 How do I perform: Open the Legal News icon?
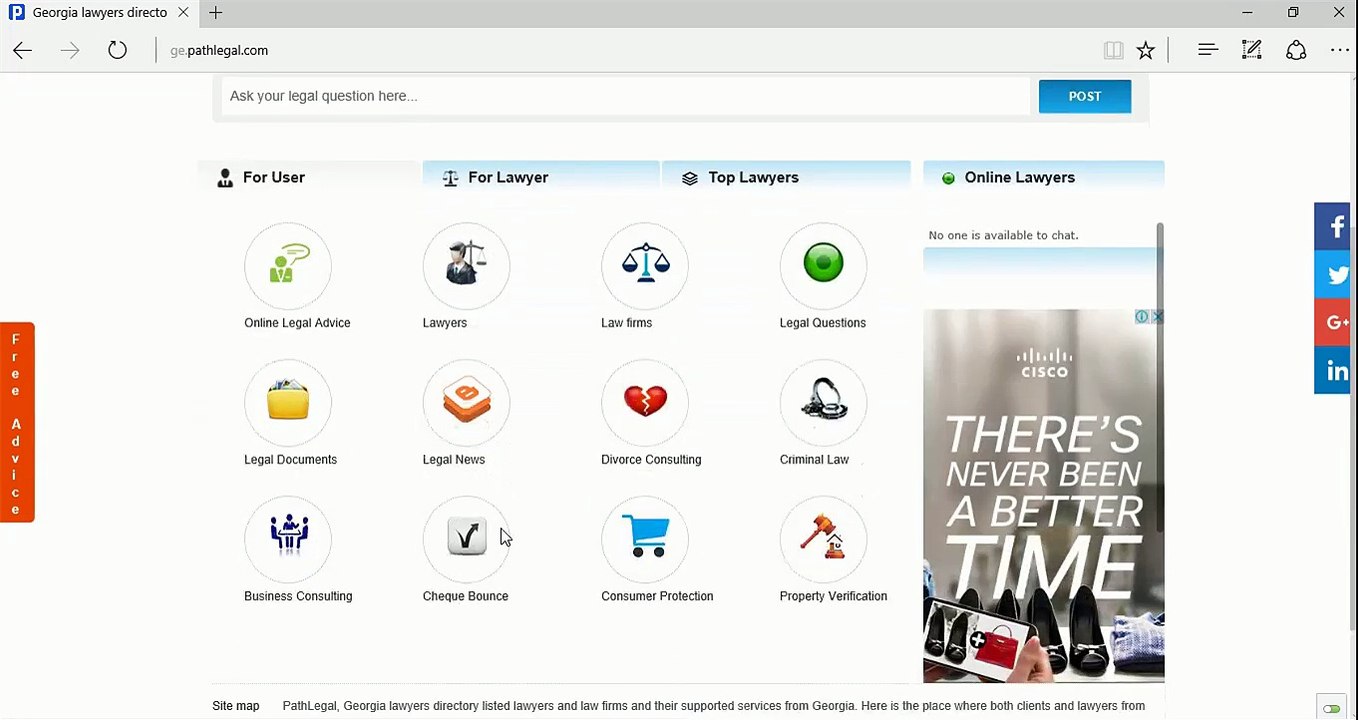coord(466,403)
